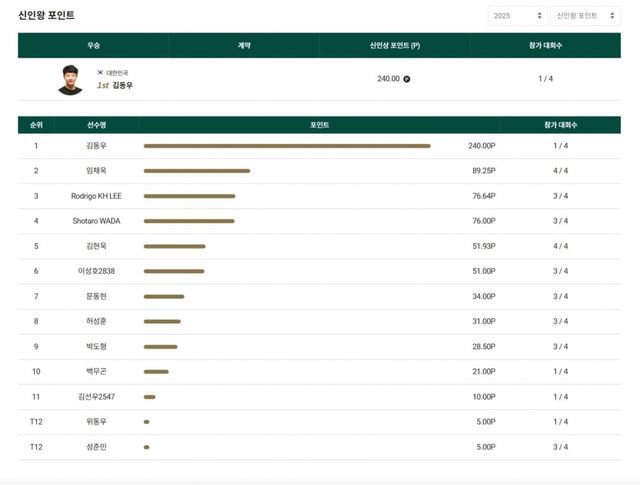
Task: Open the 신인왕 포인트 category dropdown
Action: pyautogui.click(x=583, y=16)
